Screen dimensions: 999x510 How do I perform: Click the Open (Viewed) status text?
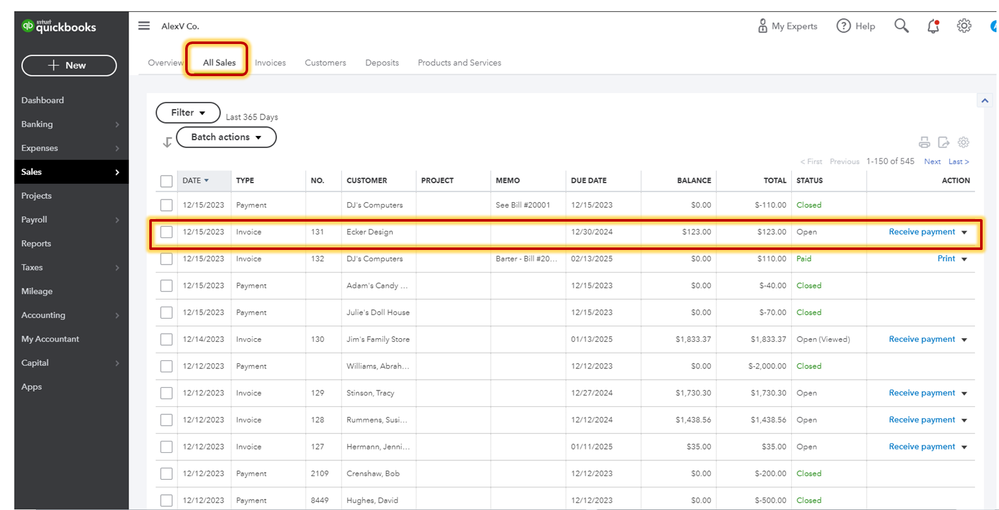(823, 339)
